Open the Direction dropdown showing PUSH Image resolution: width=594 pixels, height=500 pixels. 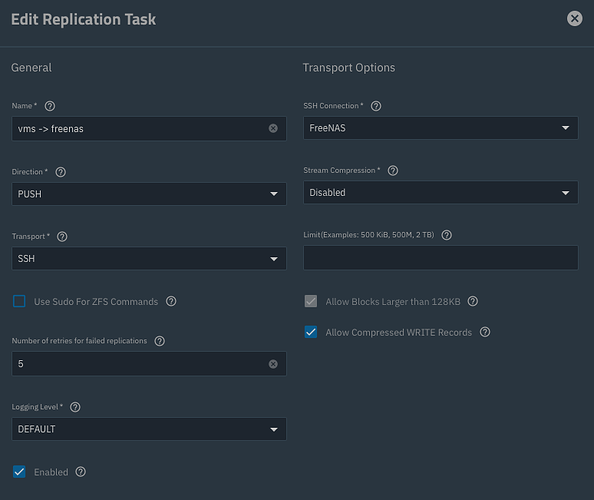(x=149, y=194)
